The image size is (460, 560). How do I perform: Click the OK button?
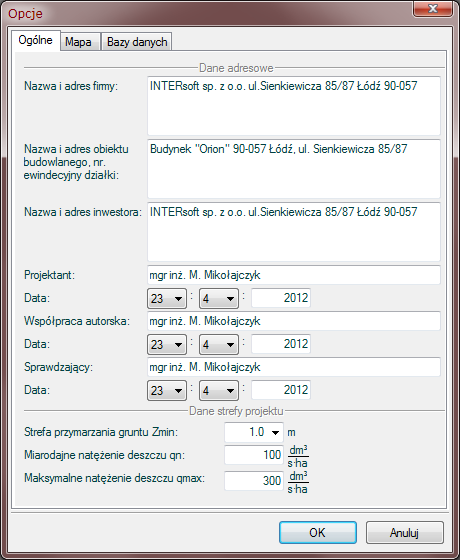(x=318, y=532)
